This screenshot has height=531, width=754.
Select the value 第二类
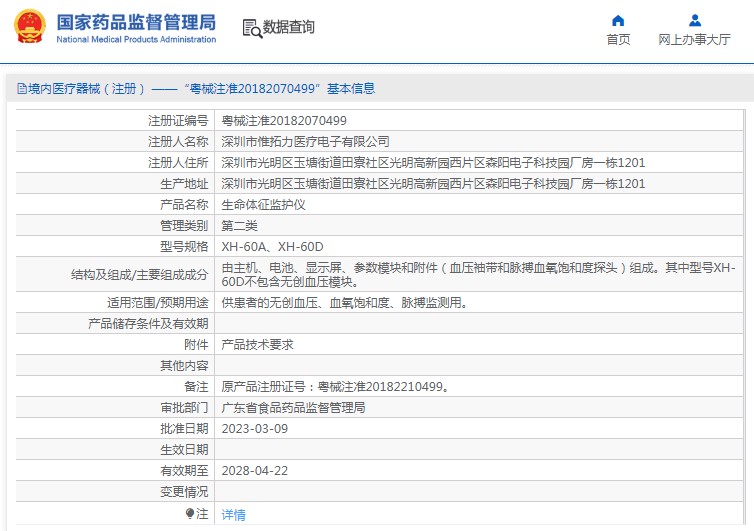click(239, 226)
